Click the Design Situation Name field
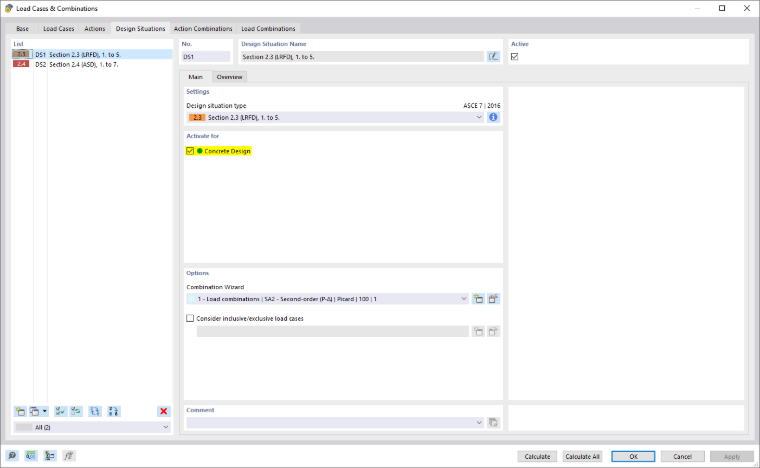The height and width of the screenshot is (468, 760). tap(363, 57)
